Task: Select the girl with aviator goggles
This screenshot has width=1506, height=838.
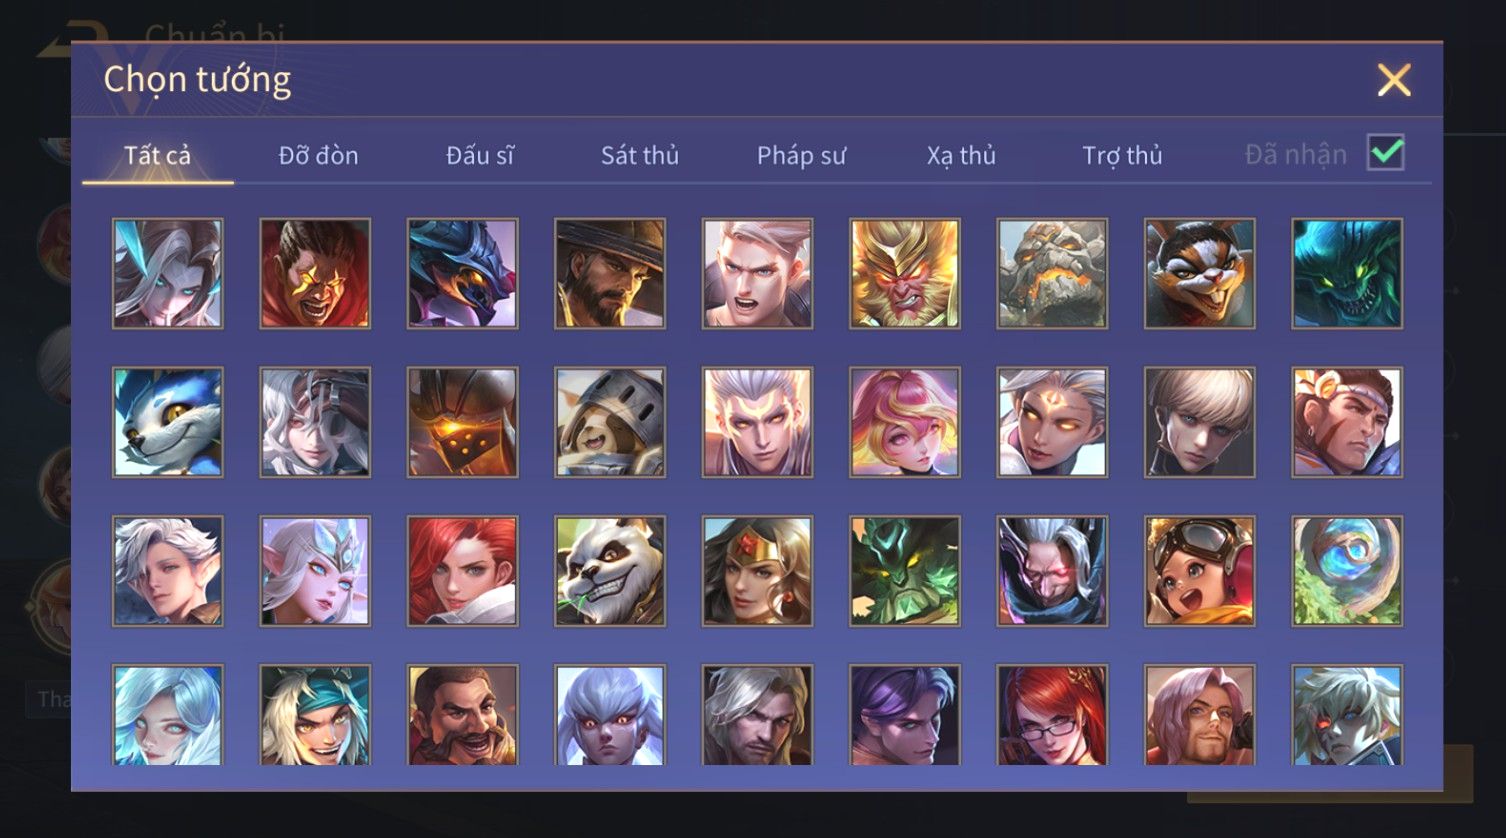Action: pos(1199,571)
